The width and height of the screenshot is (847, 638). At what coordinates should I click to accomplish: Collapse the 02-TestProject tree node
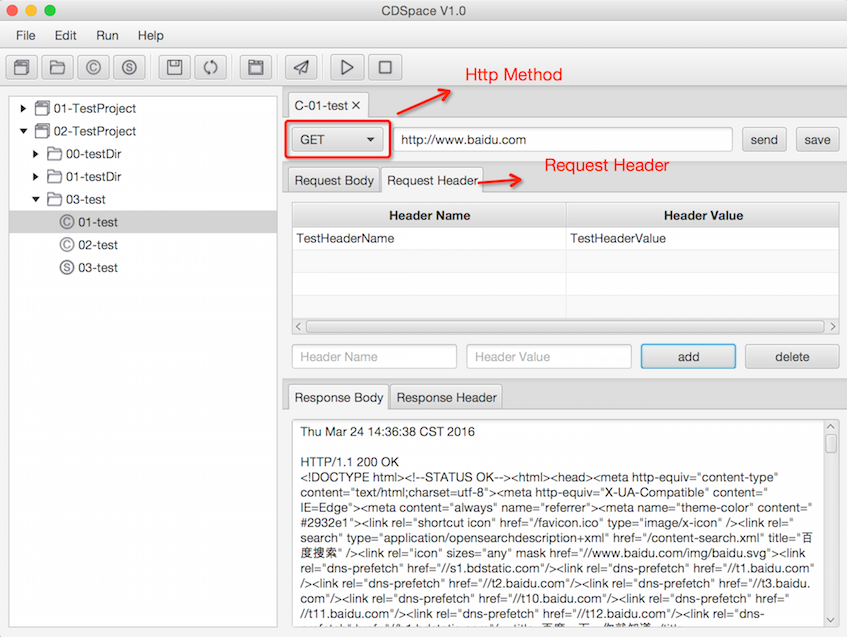[24, 131]
